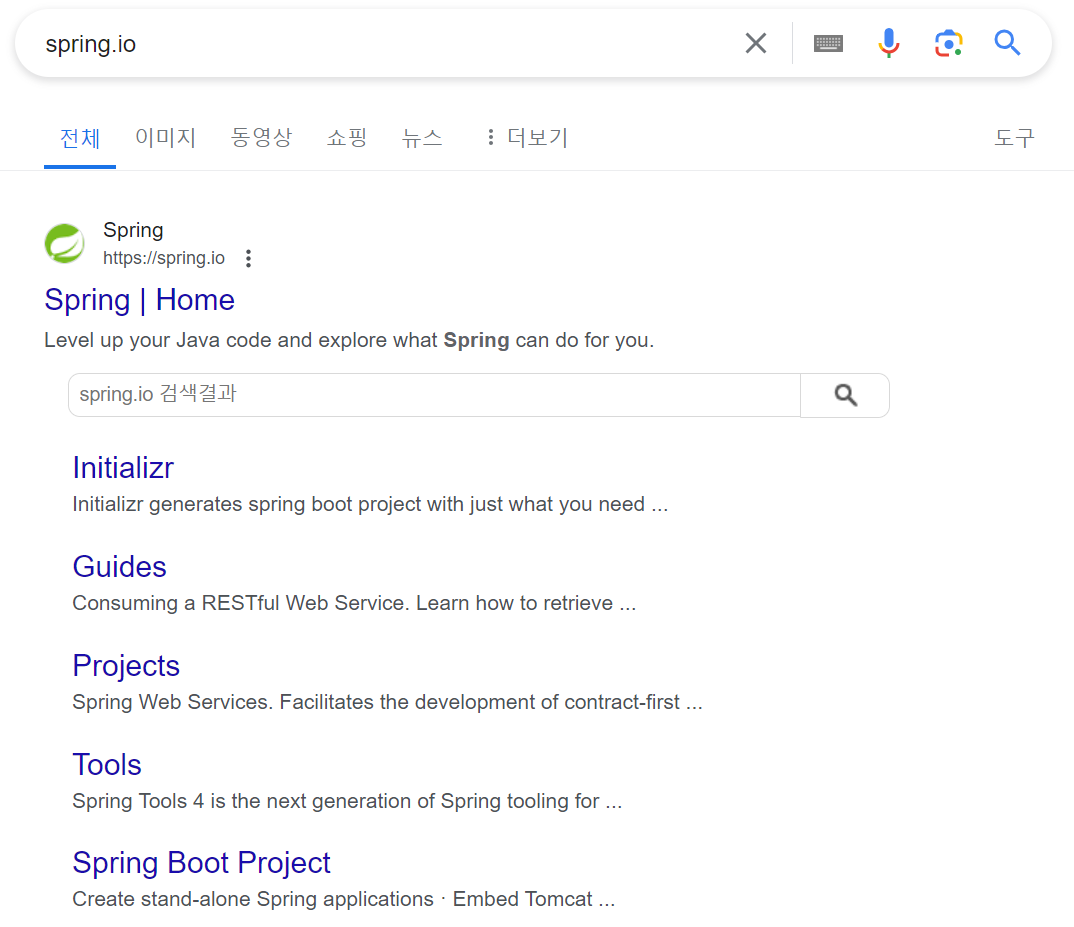
Task: Select the 전체 tab
Action: 80,138
